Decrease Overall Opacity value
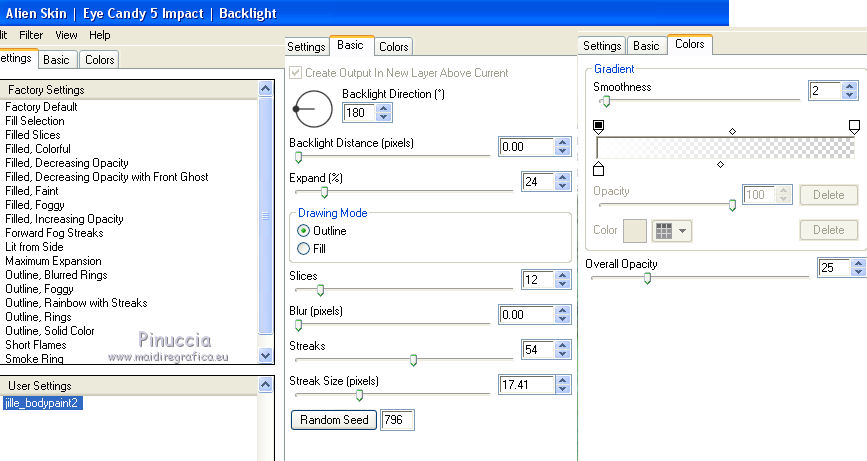This screenshot has height=461, width=867. pyautogui.click(x=859, y=272)
